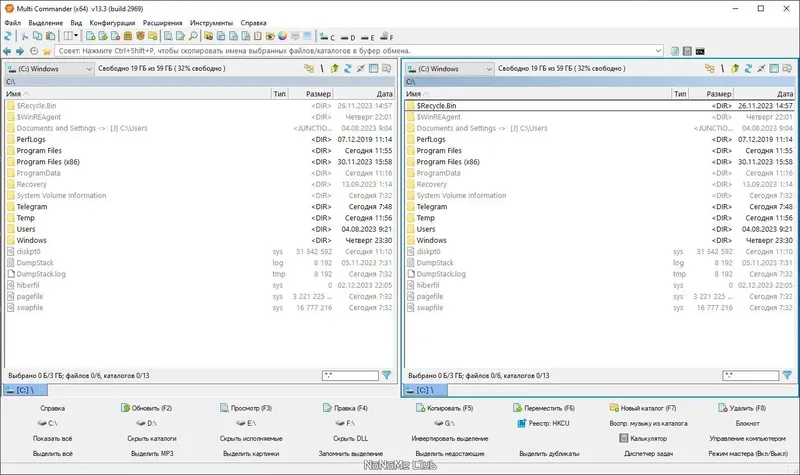Click the magnifier search icon in the toolbar
The image size is (800, 475).
193,36
